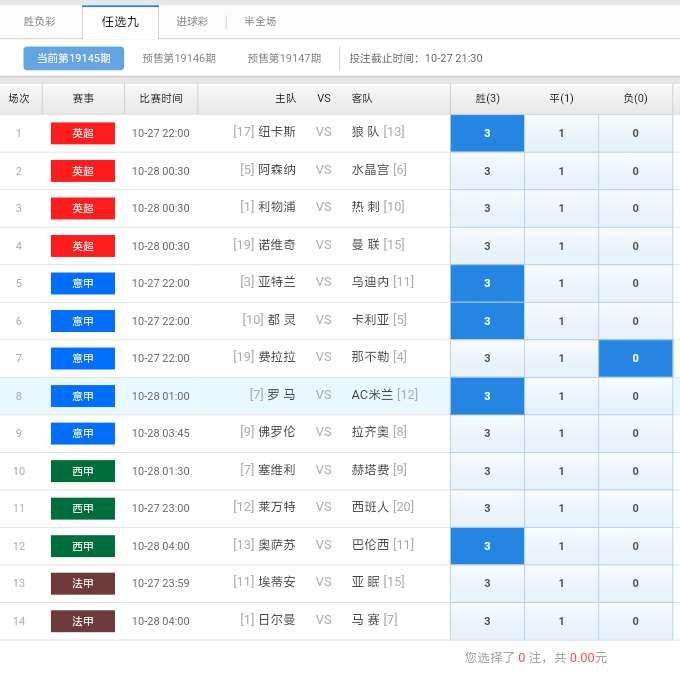Choose presale period 预售第19147期
680x677 pixels.
(x=284, y=58)
